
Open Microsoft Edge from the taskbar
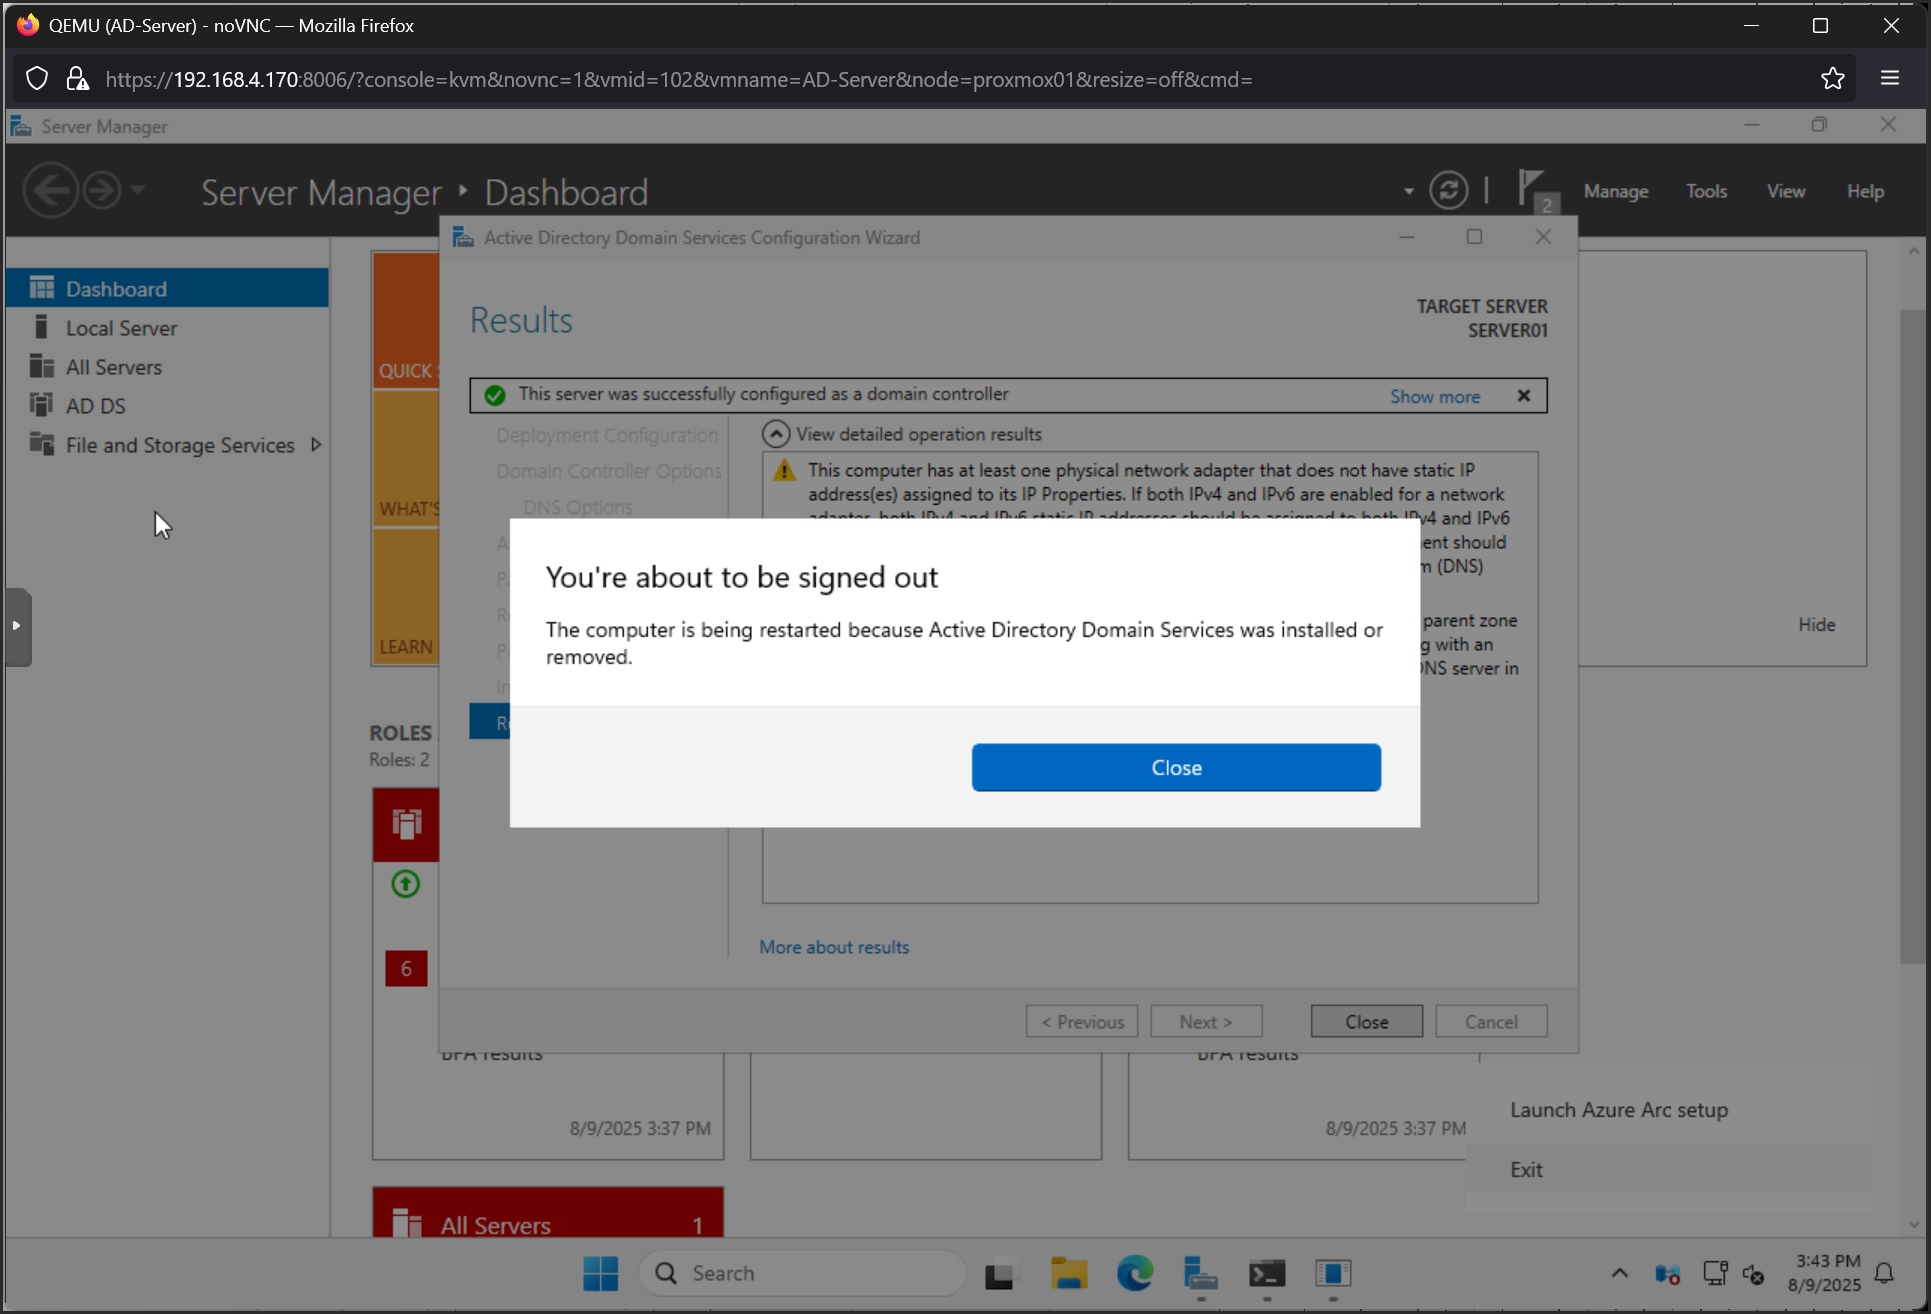click(x=1134, y=1273)
